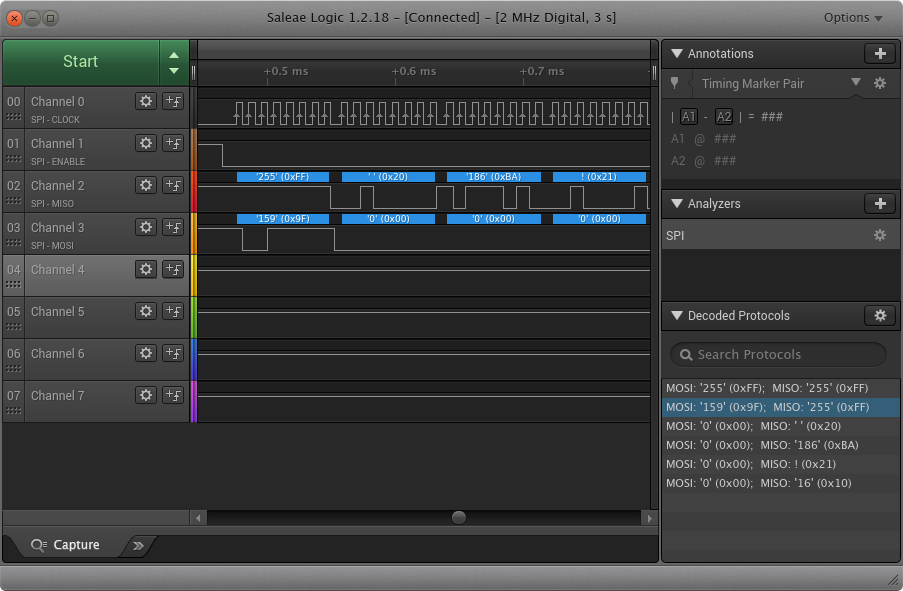Collapse the Decoded Protocols panel

677,316
